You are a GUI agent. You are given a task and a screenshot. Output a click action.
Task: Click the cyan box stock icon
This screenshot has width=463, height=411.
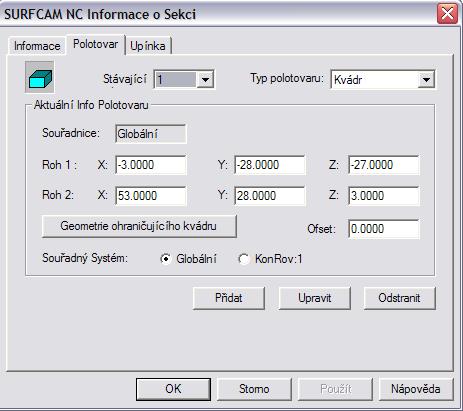(39, 77)
